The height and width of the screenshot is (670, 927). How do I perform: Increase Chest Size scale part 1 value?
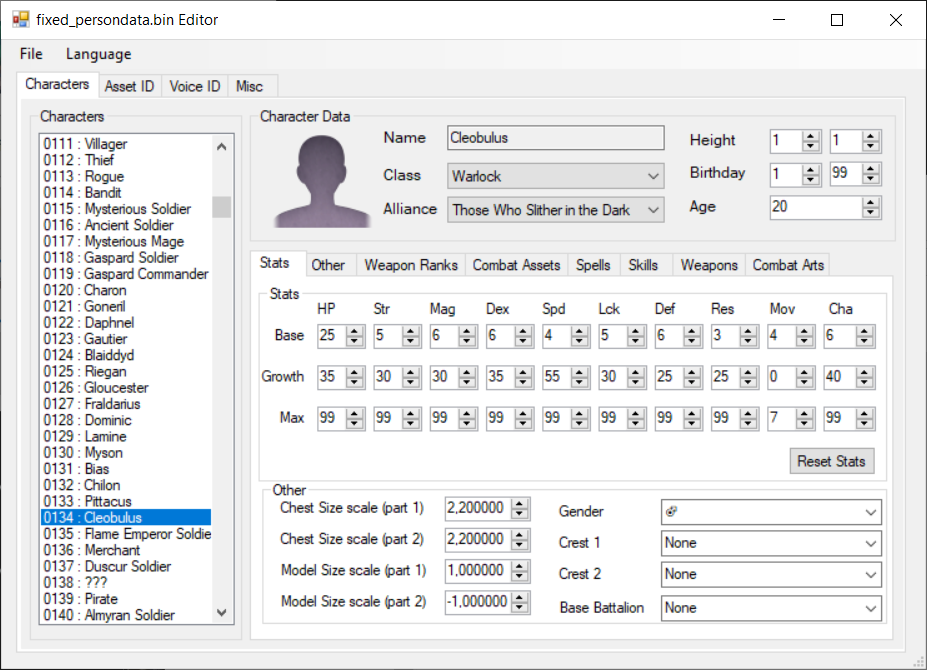(x=520, y=503)
